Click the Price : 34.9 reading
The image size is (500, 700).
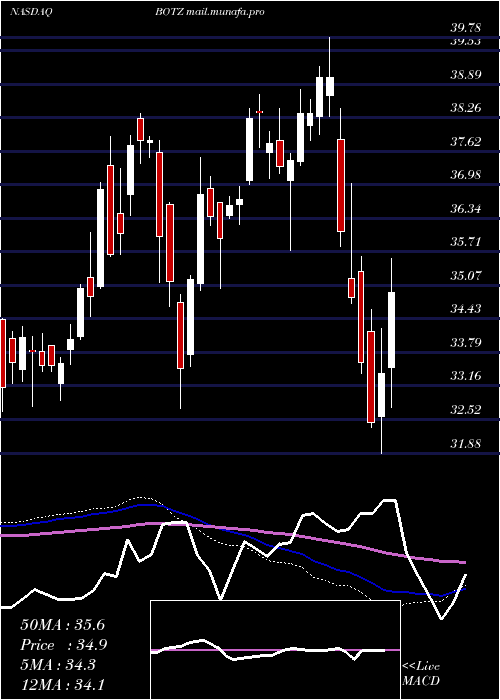coord(64,645)
